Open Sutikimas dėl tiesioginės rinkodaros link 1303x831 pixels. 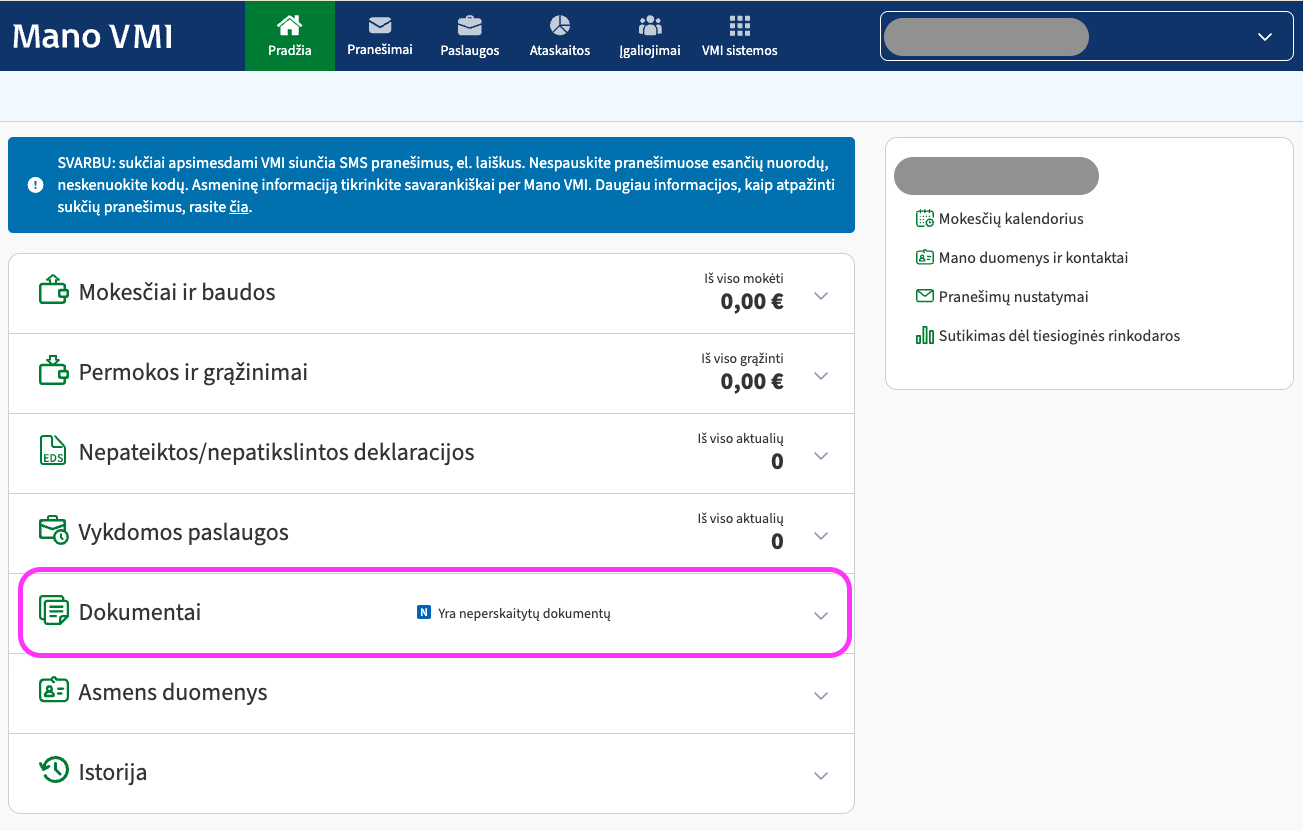pyautogui.click(x=1060, y=335)
